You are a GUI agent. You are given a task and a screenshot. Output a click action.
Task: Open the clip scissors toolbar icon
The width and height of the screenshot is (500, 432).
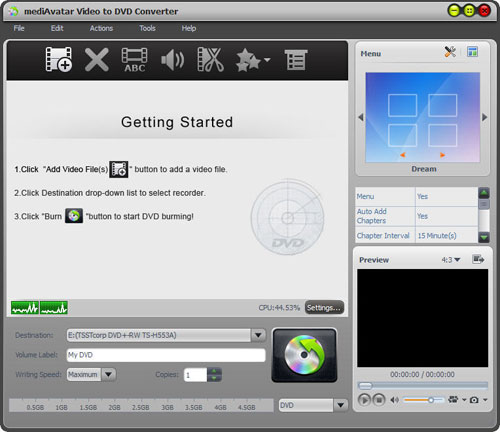tap(210, 60)
